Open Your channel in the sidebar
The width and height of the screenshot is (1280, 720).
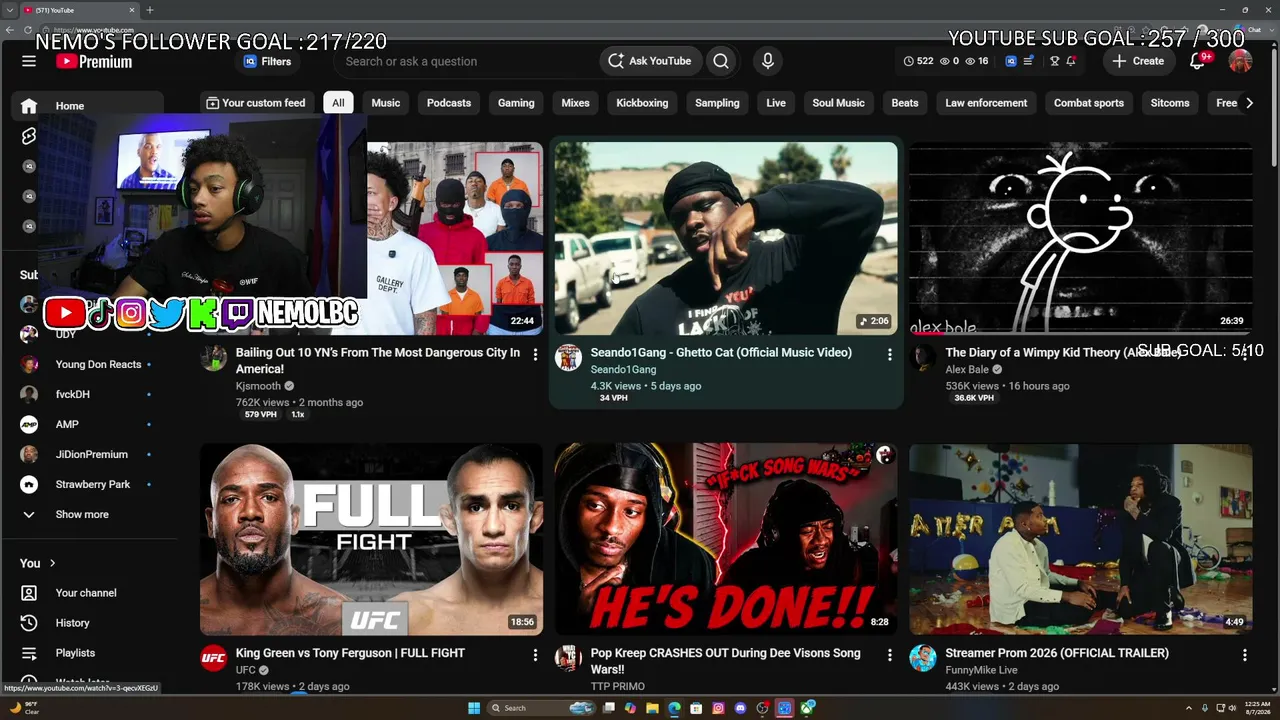[88, 593]
